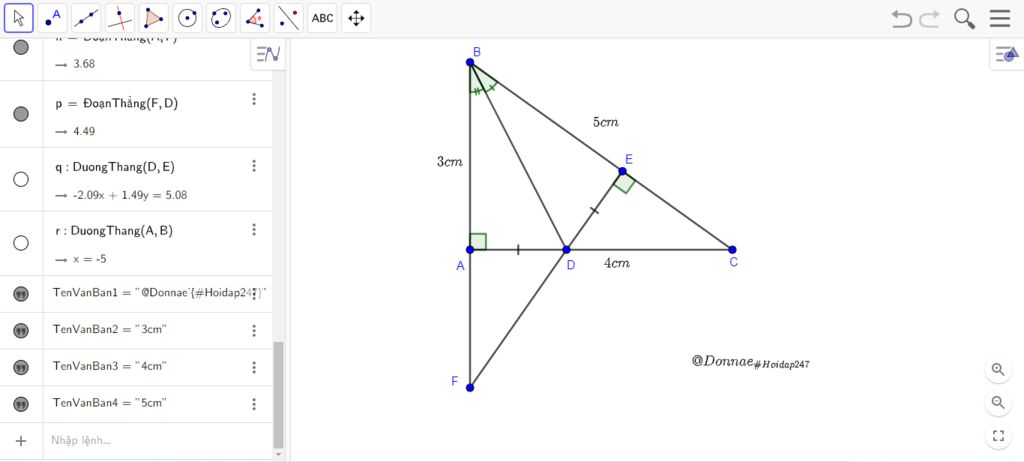Select the Point tool
Screen dimensions: 1024x462
(x=52, y=18)
